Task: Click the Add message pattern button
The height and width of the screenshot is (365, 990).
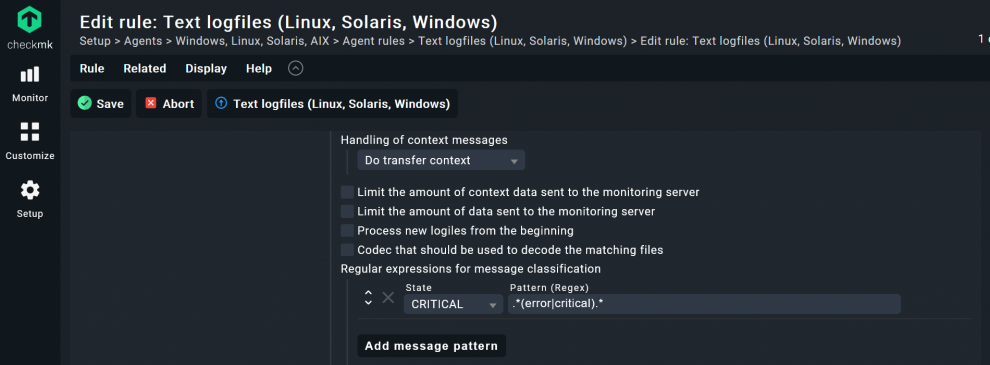Action: tap(431, 345)
